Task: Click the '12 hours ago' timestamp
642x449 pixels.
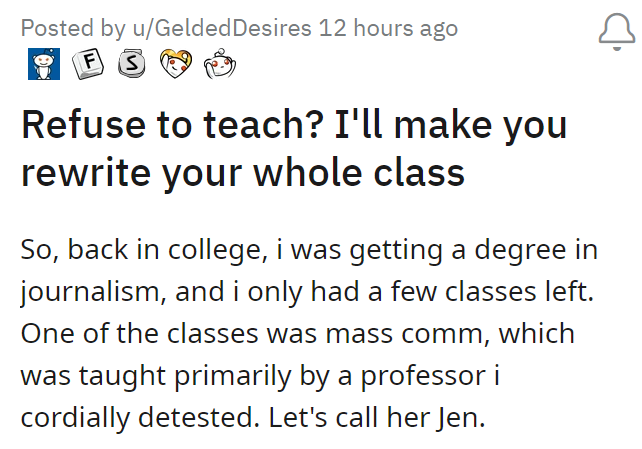Action: tap(388, 27)
